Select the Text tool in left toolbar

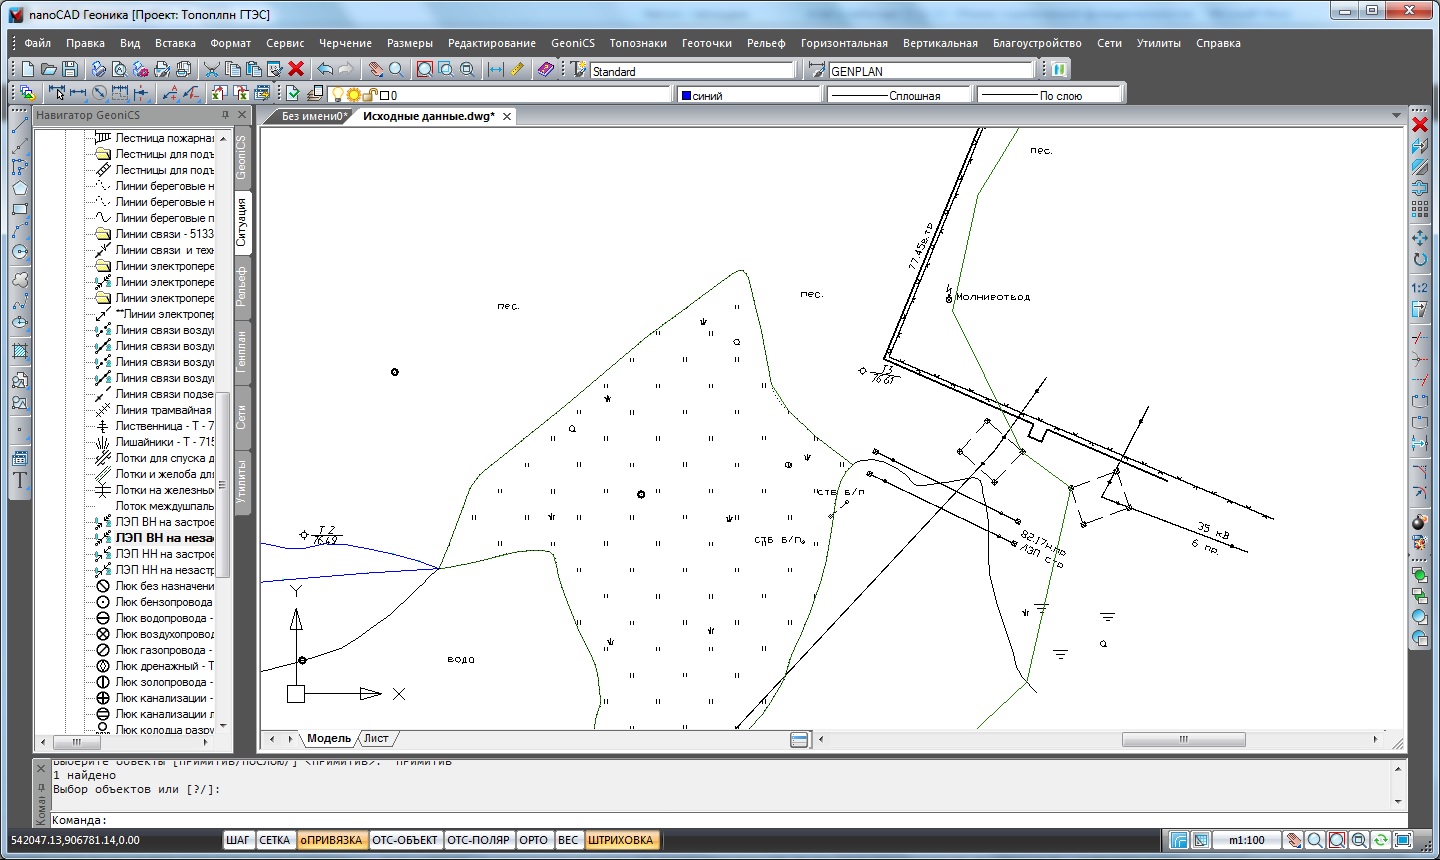click(x=19, y=480)
